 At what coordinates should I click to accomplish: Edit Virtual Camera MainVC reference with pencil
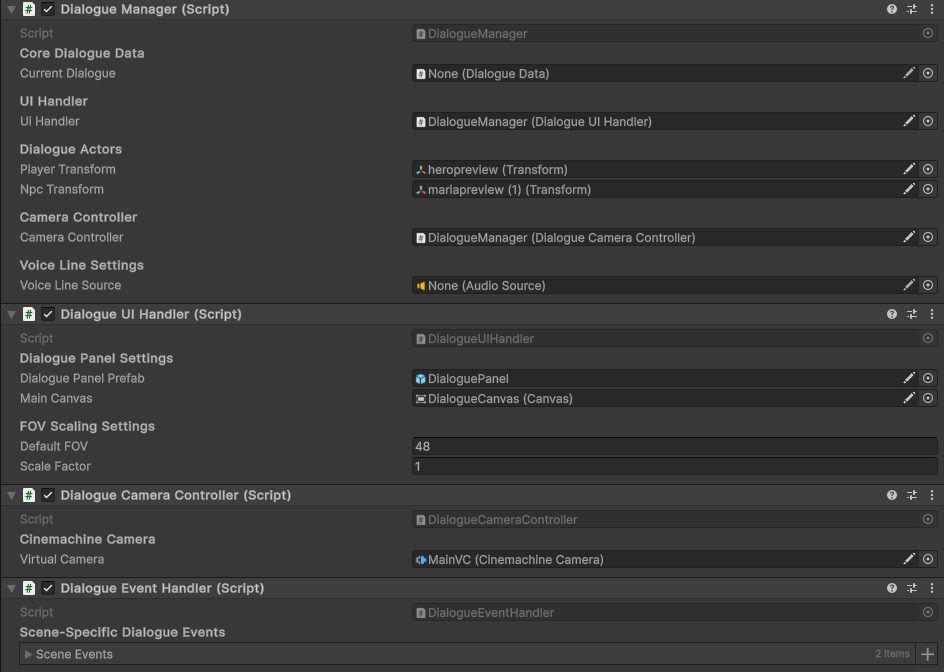coord(908,559)
